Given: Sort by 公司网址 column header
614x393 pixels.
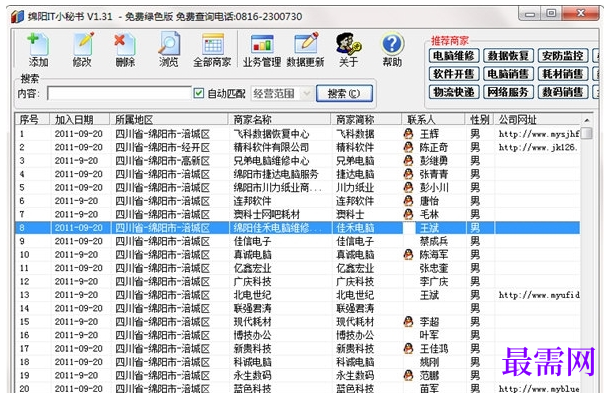Looking at the screenshot, I should (x=537, y=119).
